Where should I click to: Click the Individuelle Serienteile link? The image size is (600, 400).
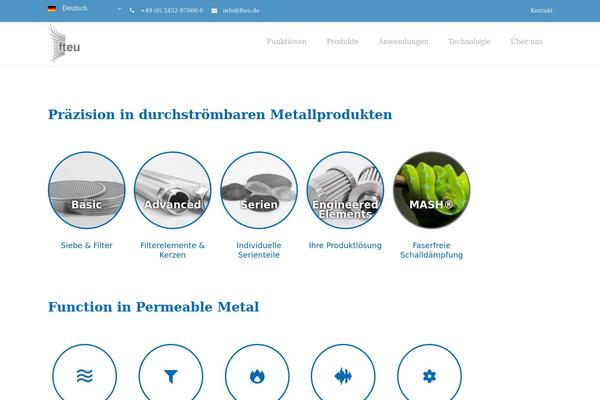[x=259, y=250]
